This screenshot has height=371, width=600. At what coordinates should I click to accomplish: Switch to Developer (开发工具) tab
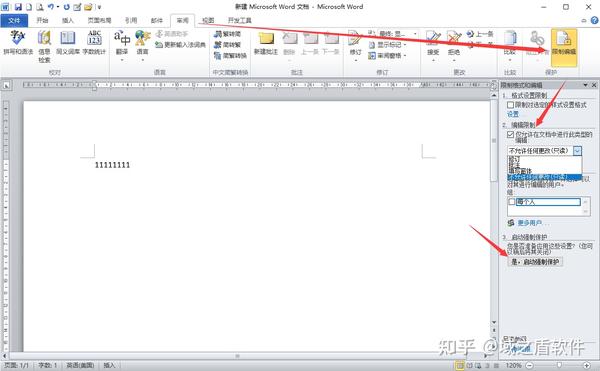240,21
